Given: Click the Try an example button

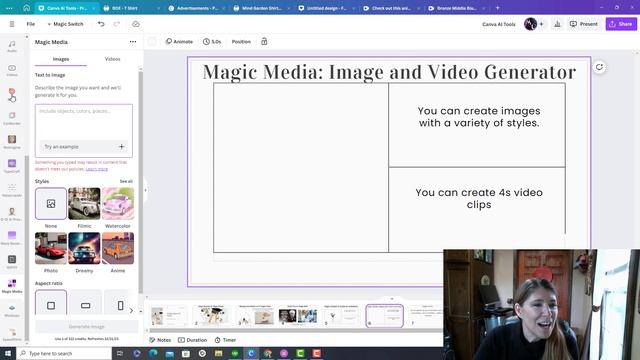Looking at the screenshot, I should [84, 147].
